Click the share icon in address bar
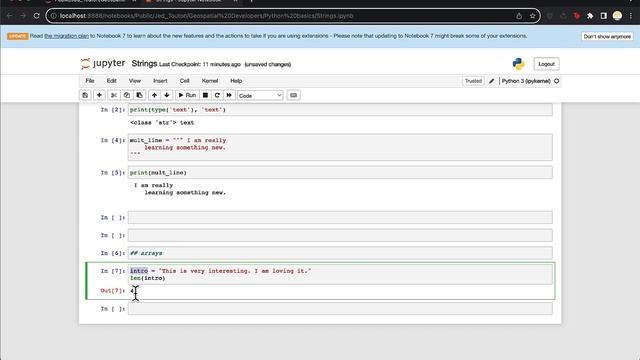640x360 pixels. pyautogui.click(x=519, y=16)
